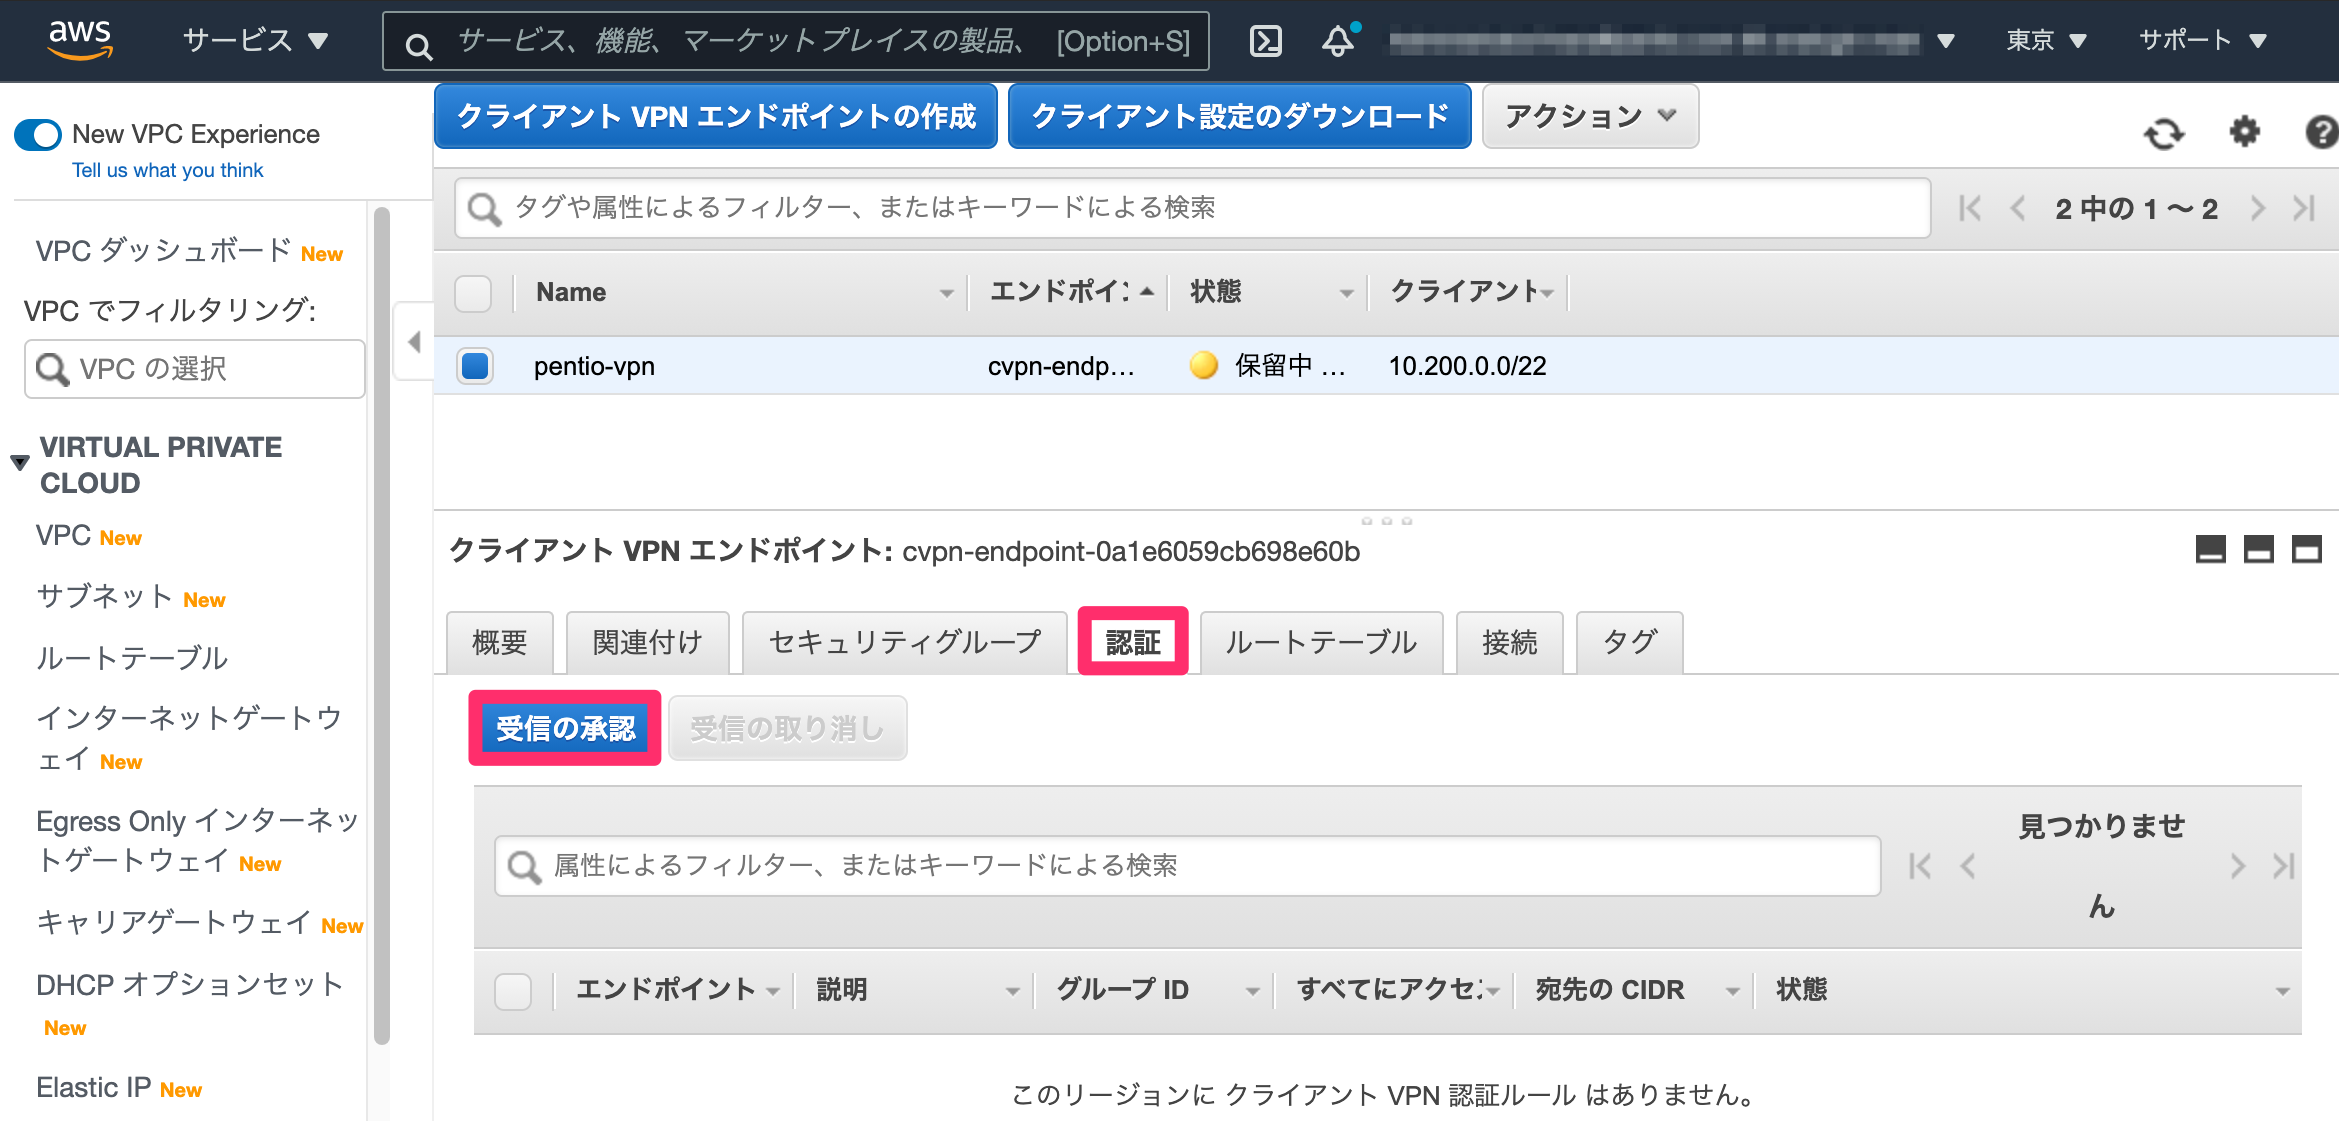Viewport: 2339px width, 1121px height.
Task: Set details pane to half-height layout
Action: pyautogui.click(x=2258, y=549)
